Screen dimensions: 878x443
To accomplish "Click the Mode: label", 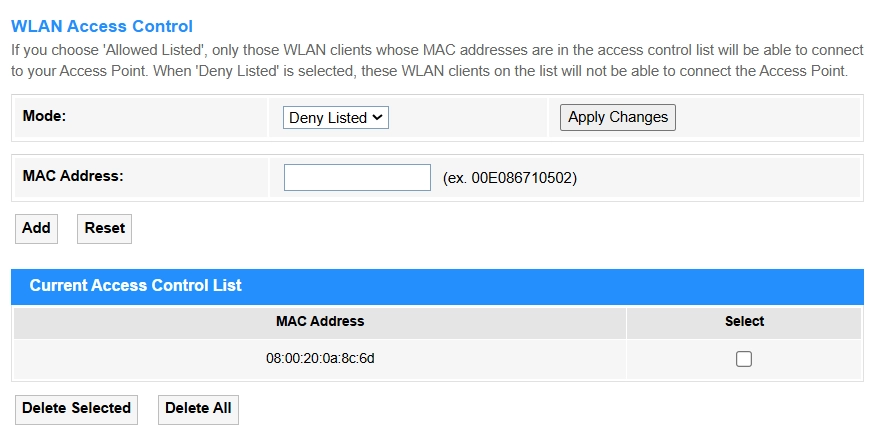I will click(44, 116).
